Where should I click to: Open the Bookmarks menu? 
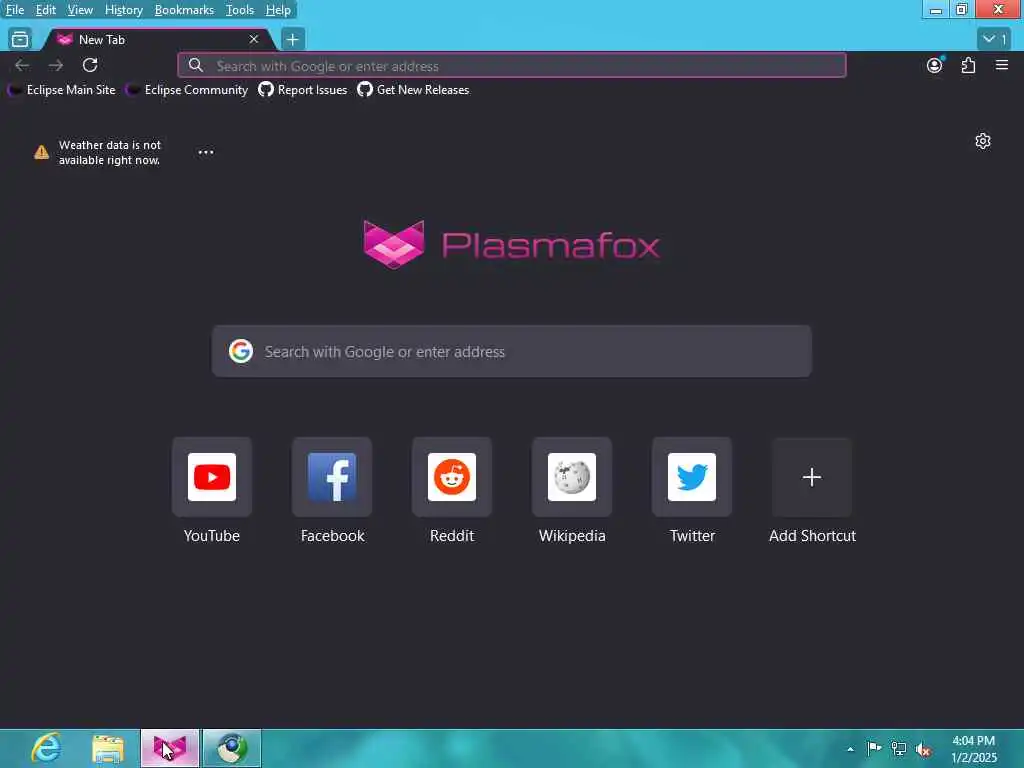(x=184, y=10)
